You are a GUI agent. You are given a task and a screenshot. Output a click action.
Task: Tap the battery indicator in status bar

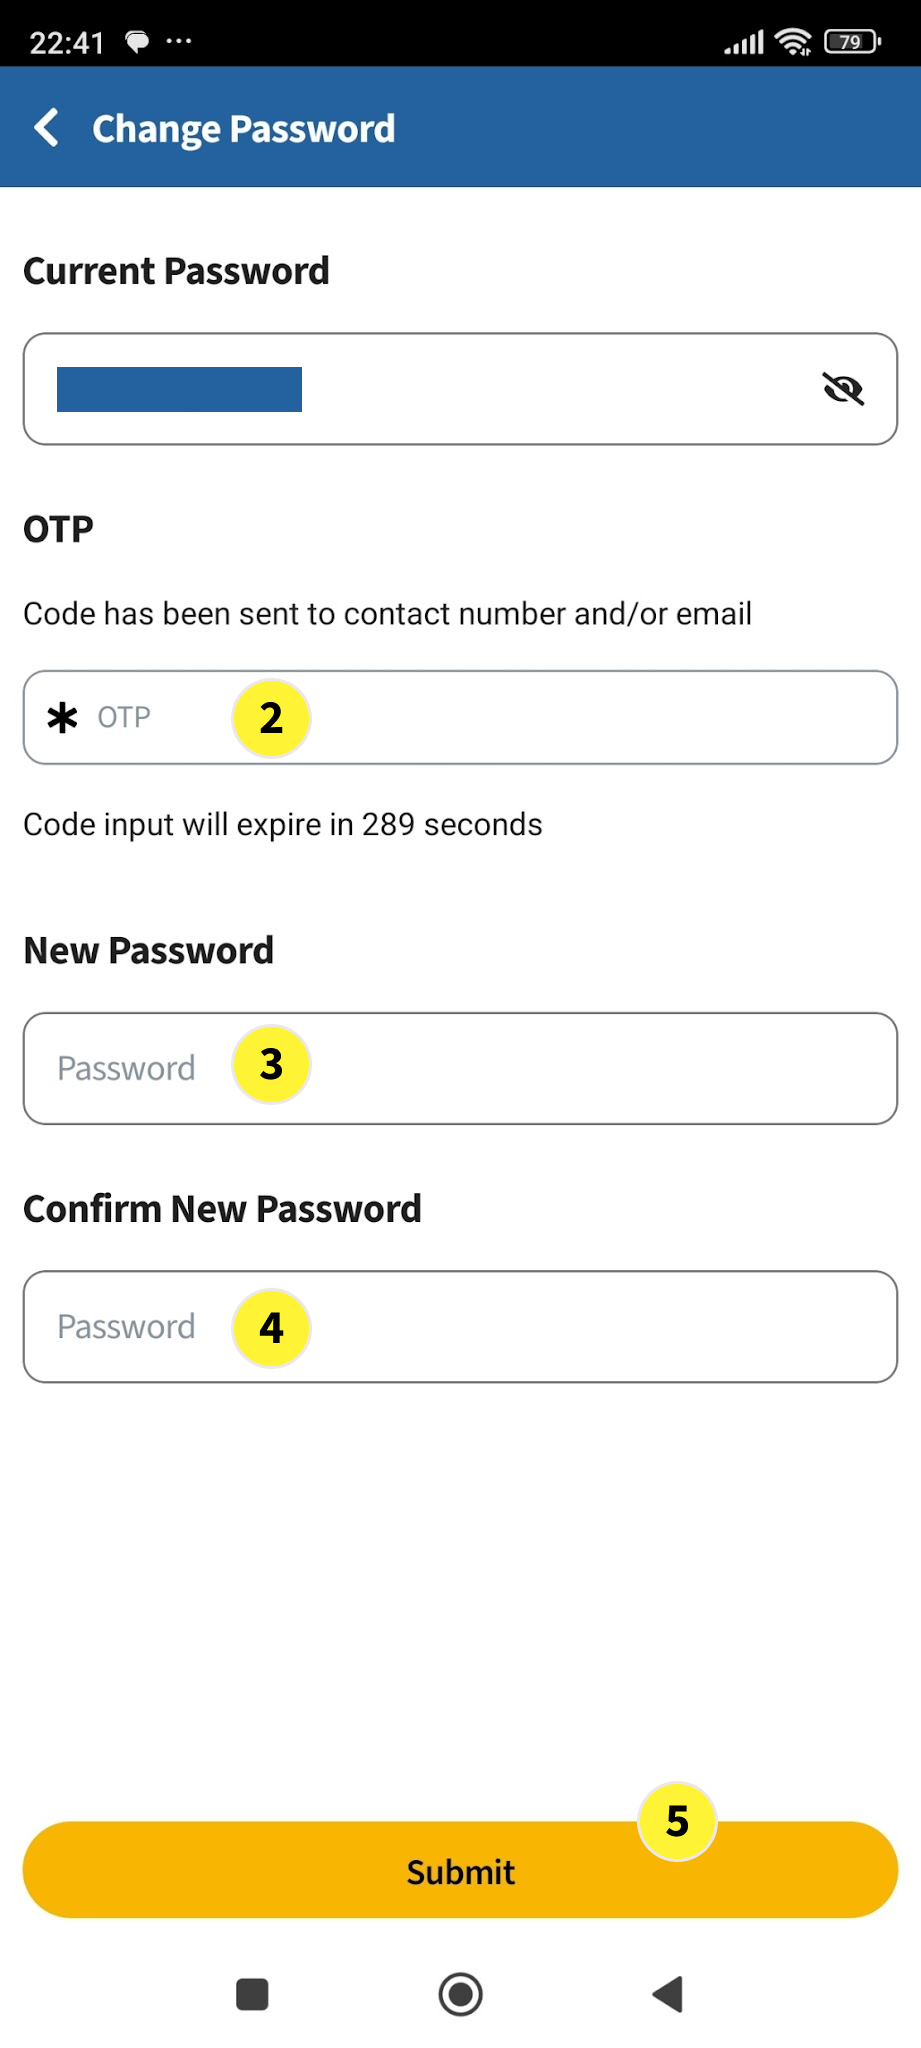(x=852, y=42)
